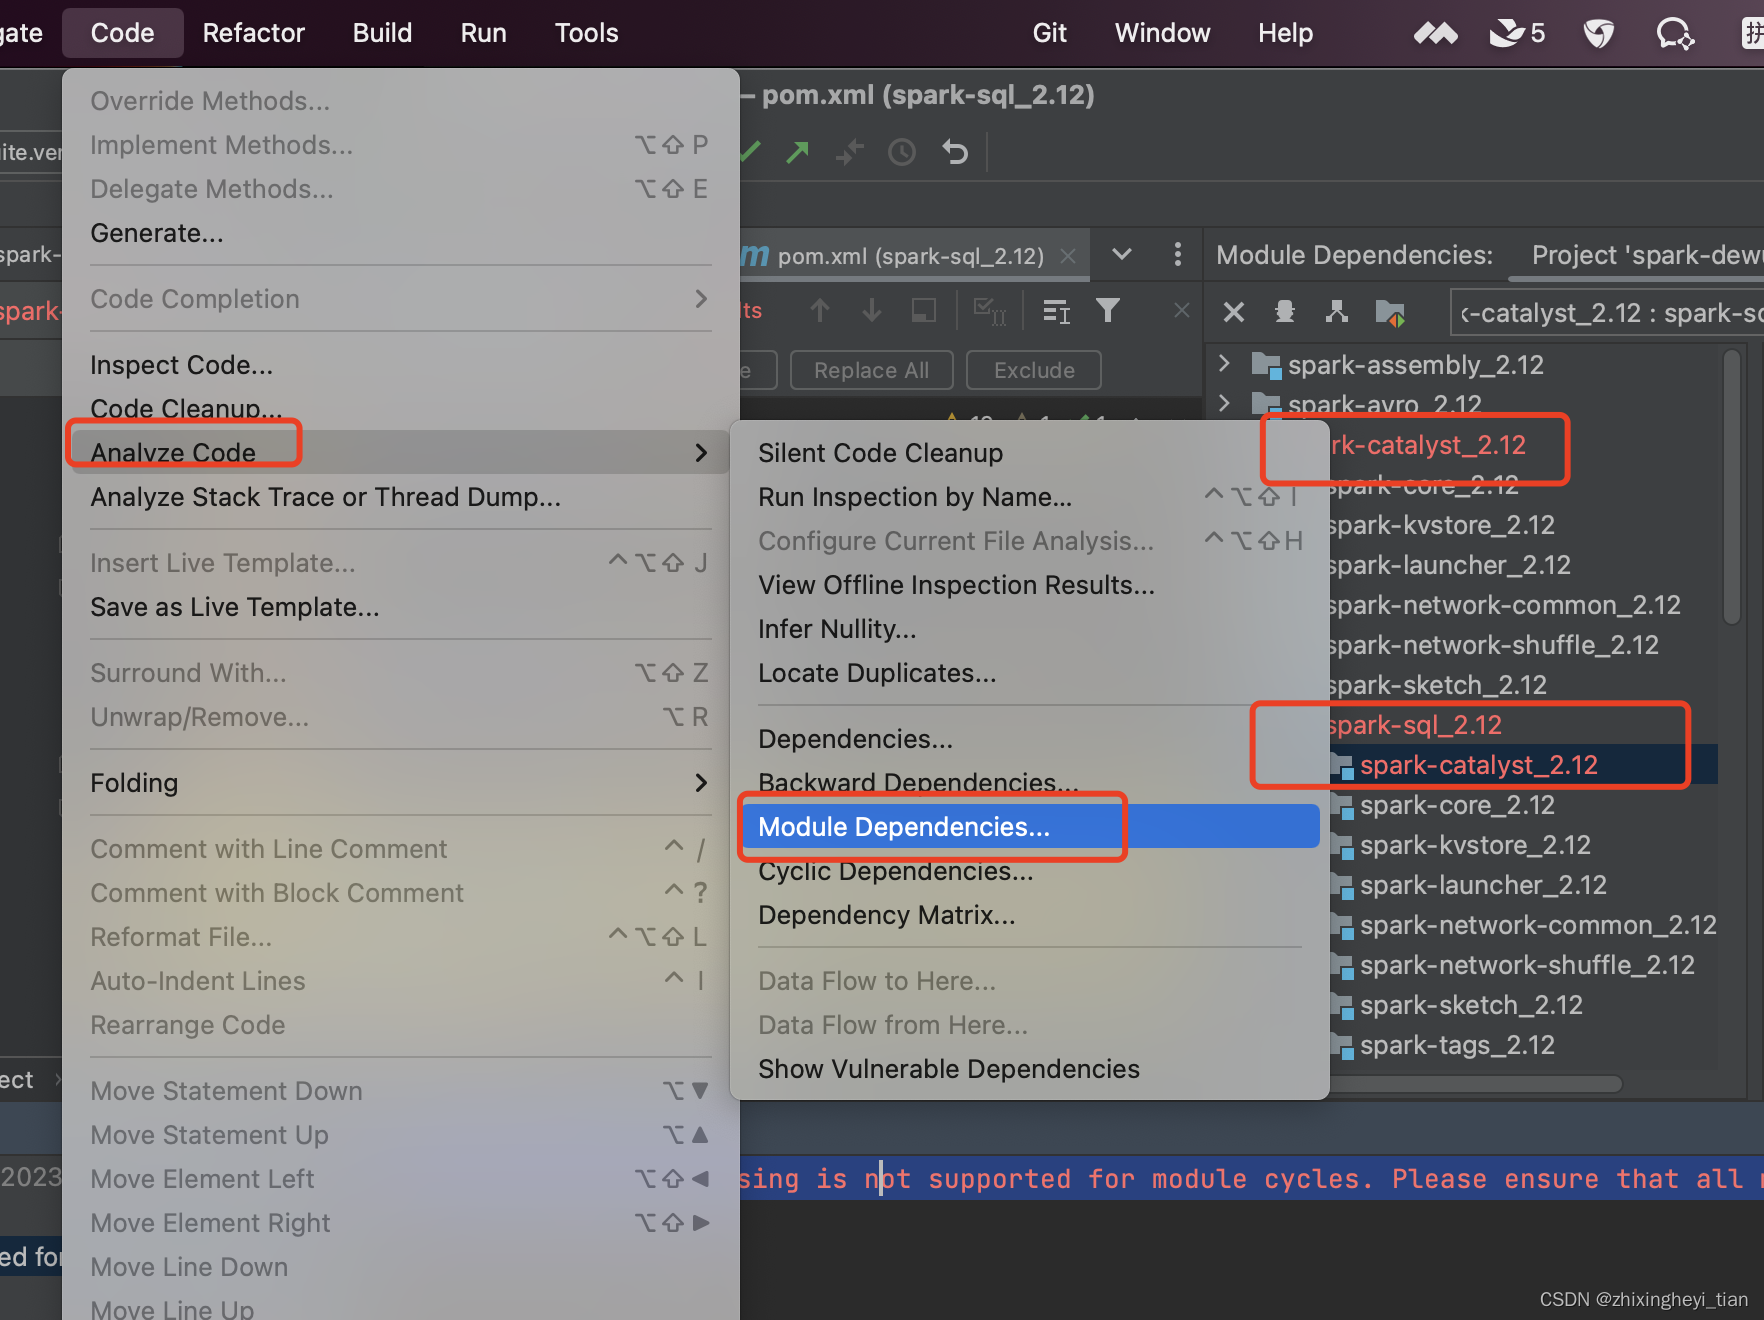Open the Tools menu
This screenshot has height=1320, width=1764.
pyautogui.click(x=586, y=33)
